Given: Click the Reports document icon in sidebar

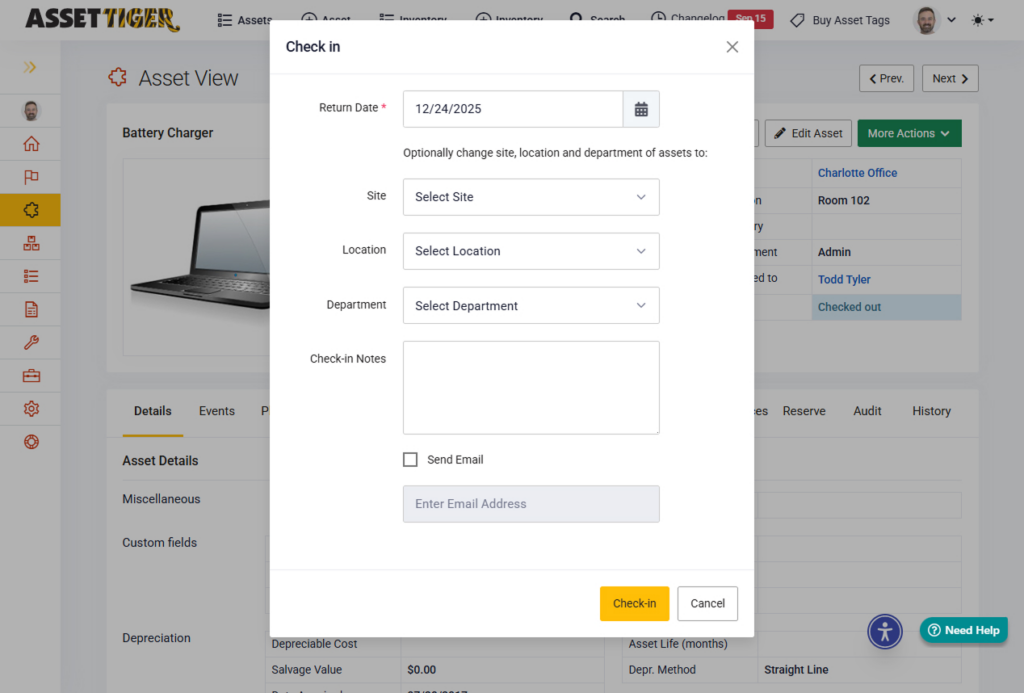Looking at the screenshot, I should tap(31, 310).
